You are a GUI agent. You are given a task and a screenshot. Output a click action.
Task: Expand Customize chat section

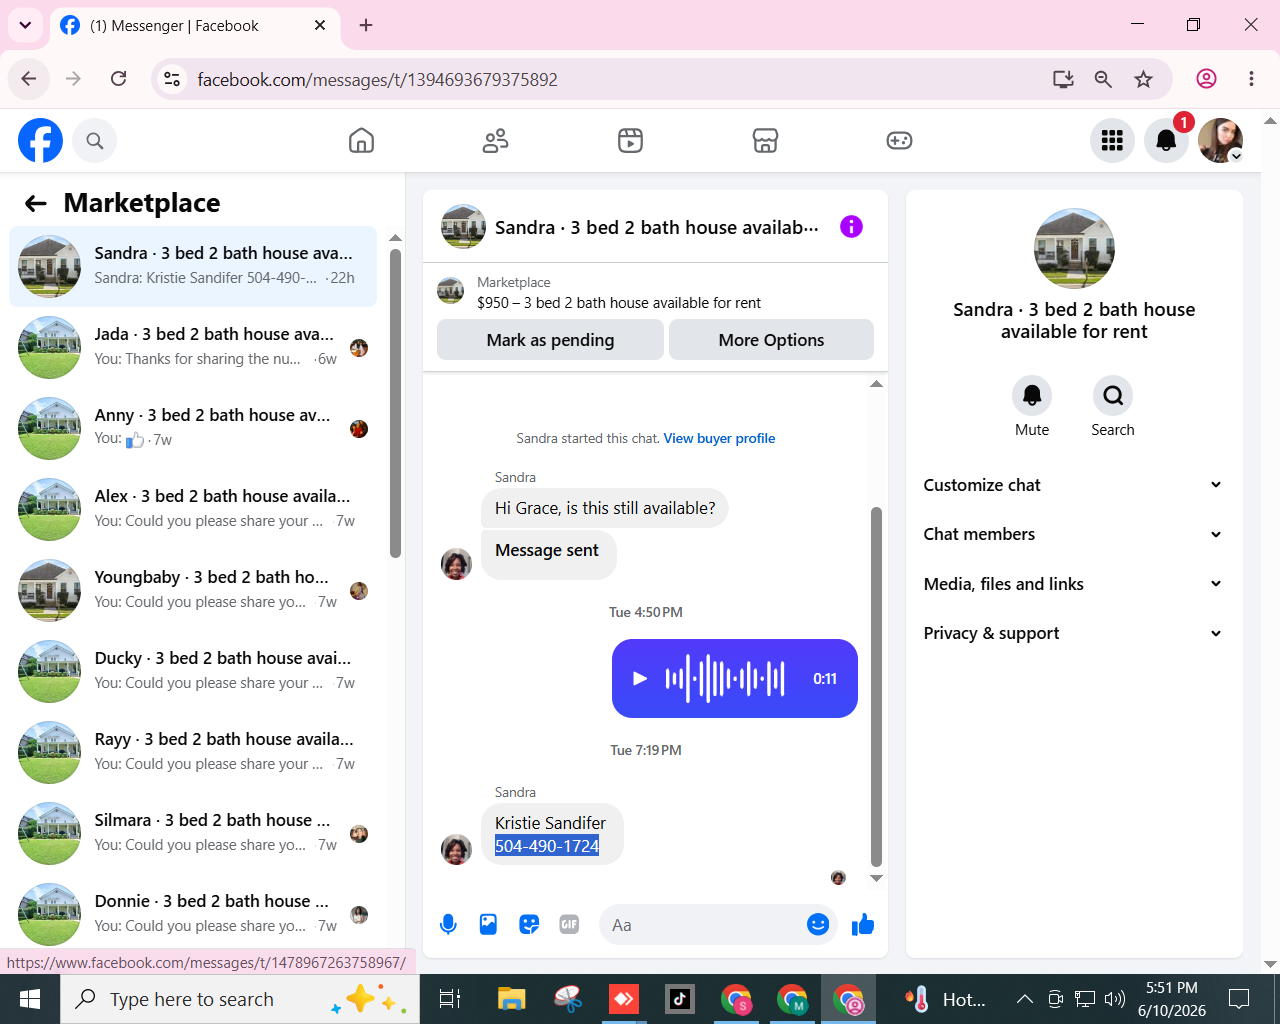tap(1074, 485)
